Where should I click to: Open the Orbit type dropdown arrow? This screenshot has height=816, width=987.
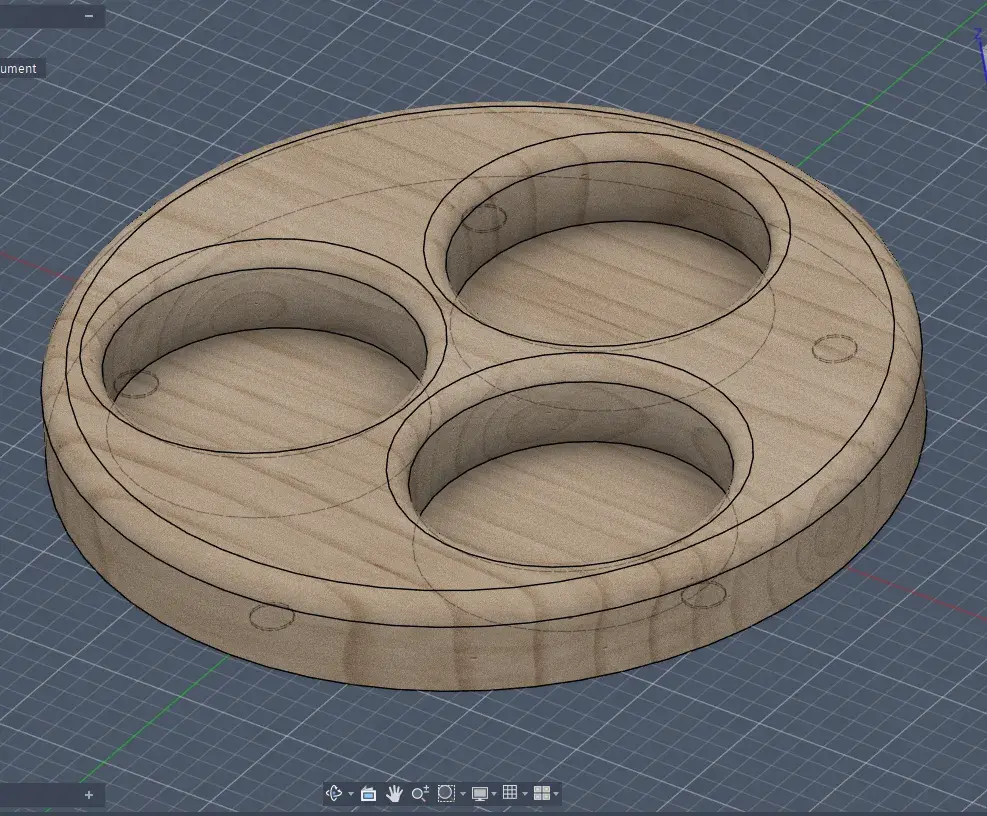(x=351, y=794)
